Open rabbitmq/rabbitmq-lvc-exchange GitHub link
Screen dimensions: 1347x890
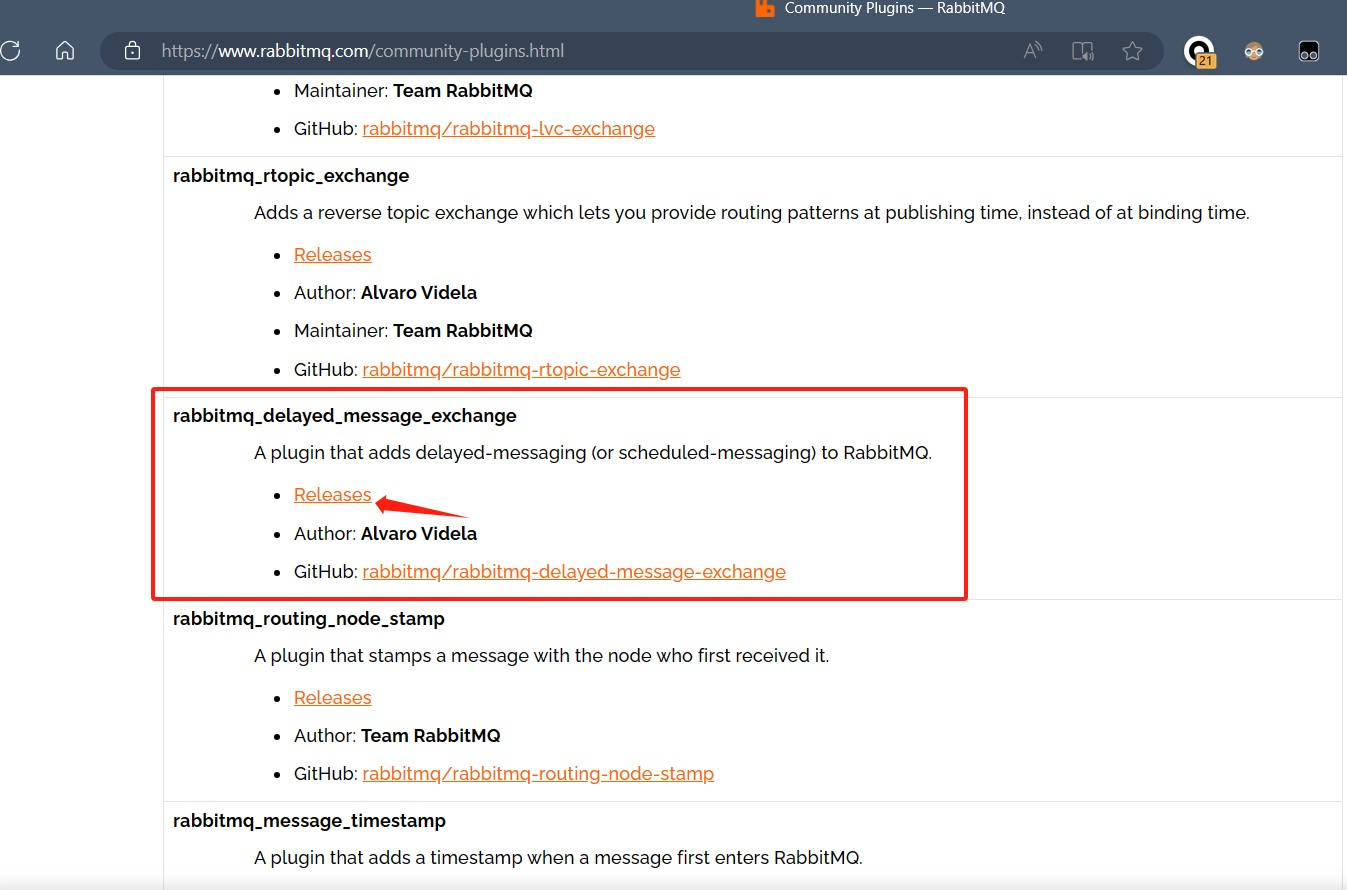508,129
